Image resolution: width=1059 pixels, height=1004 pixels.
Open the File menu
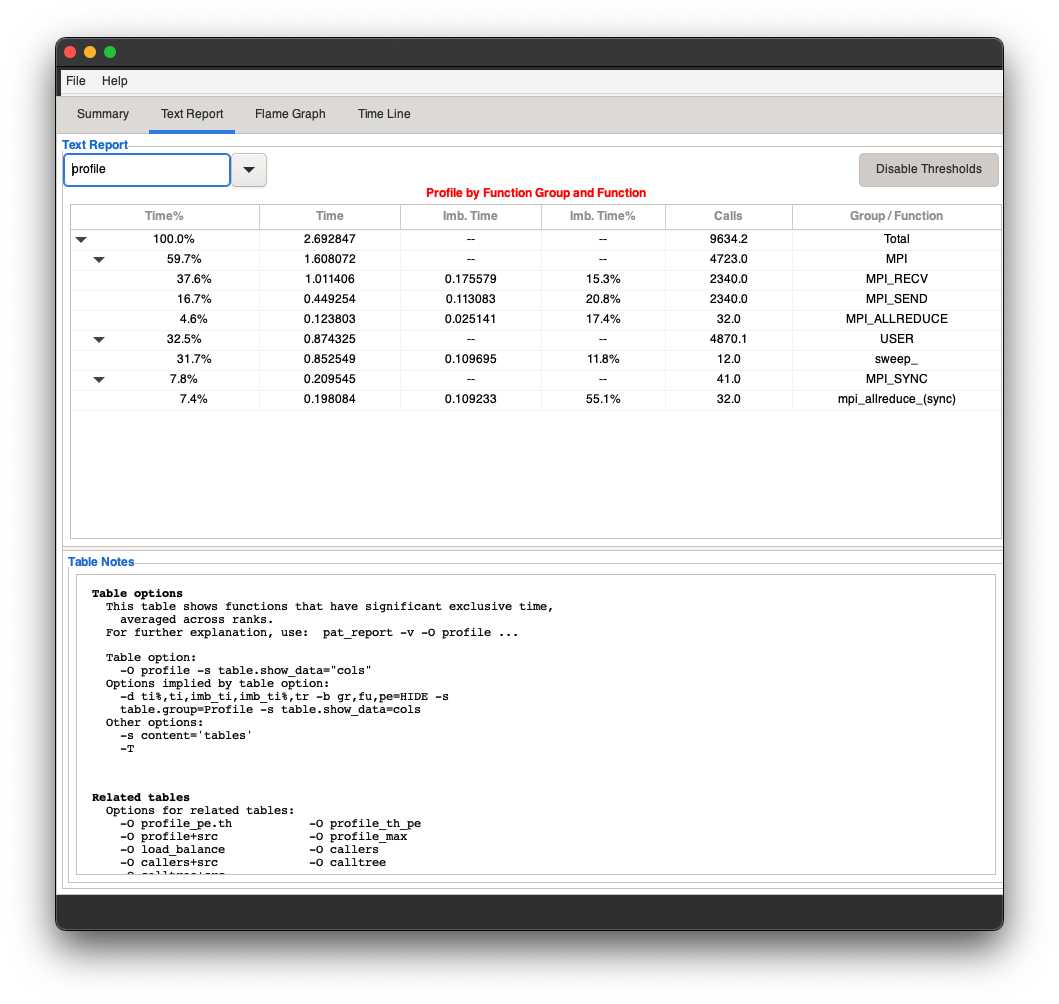(x=75, y=81)
